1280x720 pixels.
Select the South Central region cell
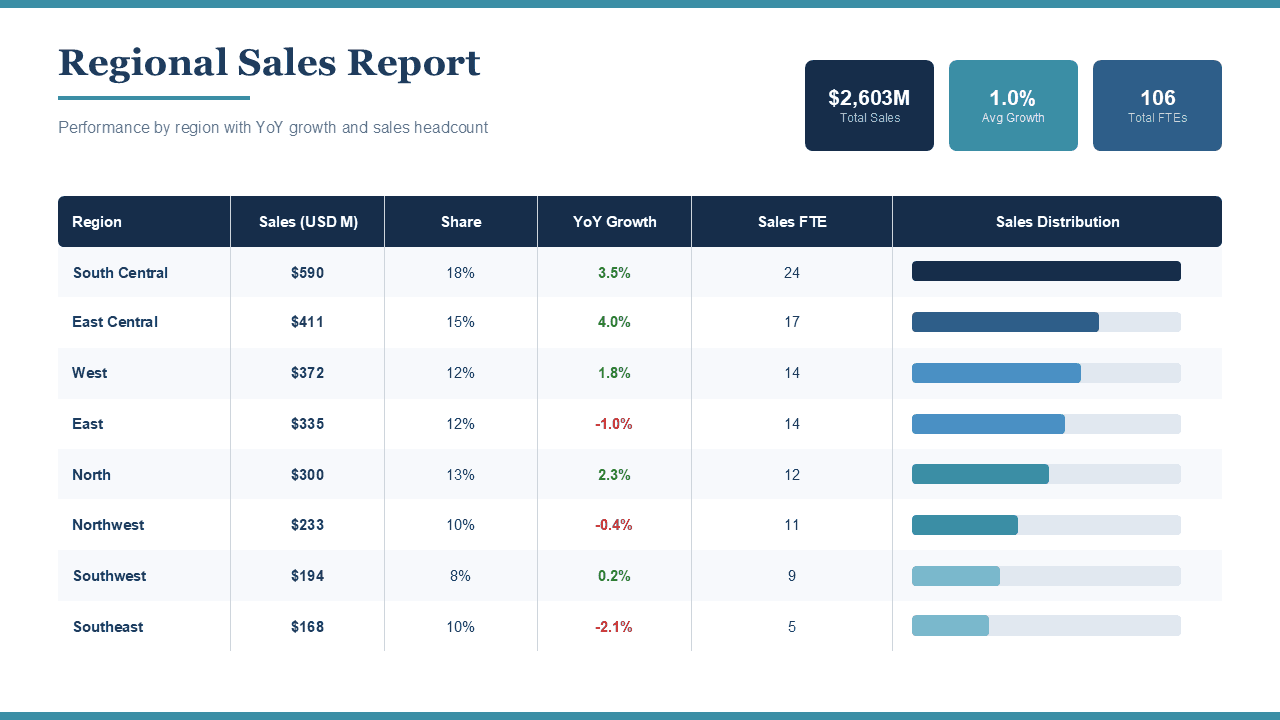120,273
